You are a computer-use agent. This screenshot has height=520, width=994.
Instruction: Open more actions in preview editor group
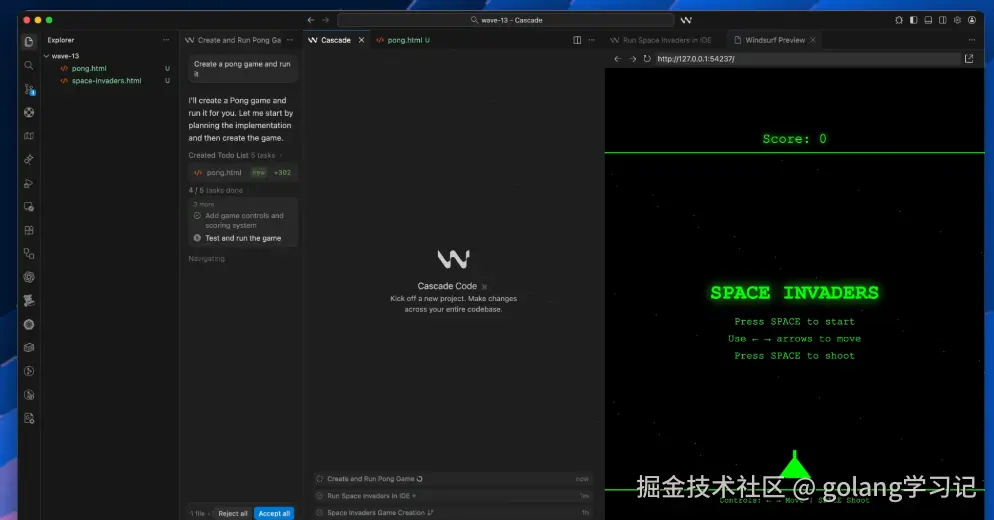(972, 40)
